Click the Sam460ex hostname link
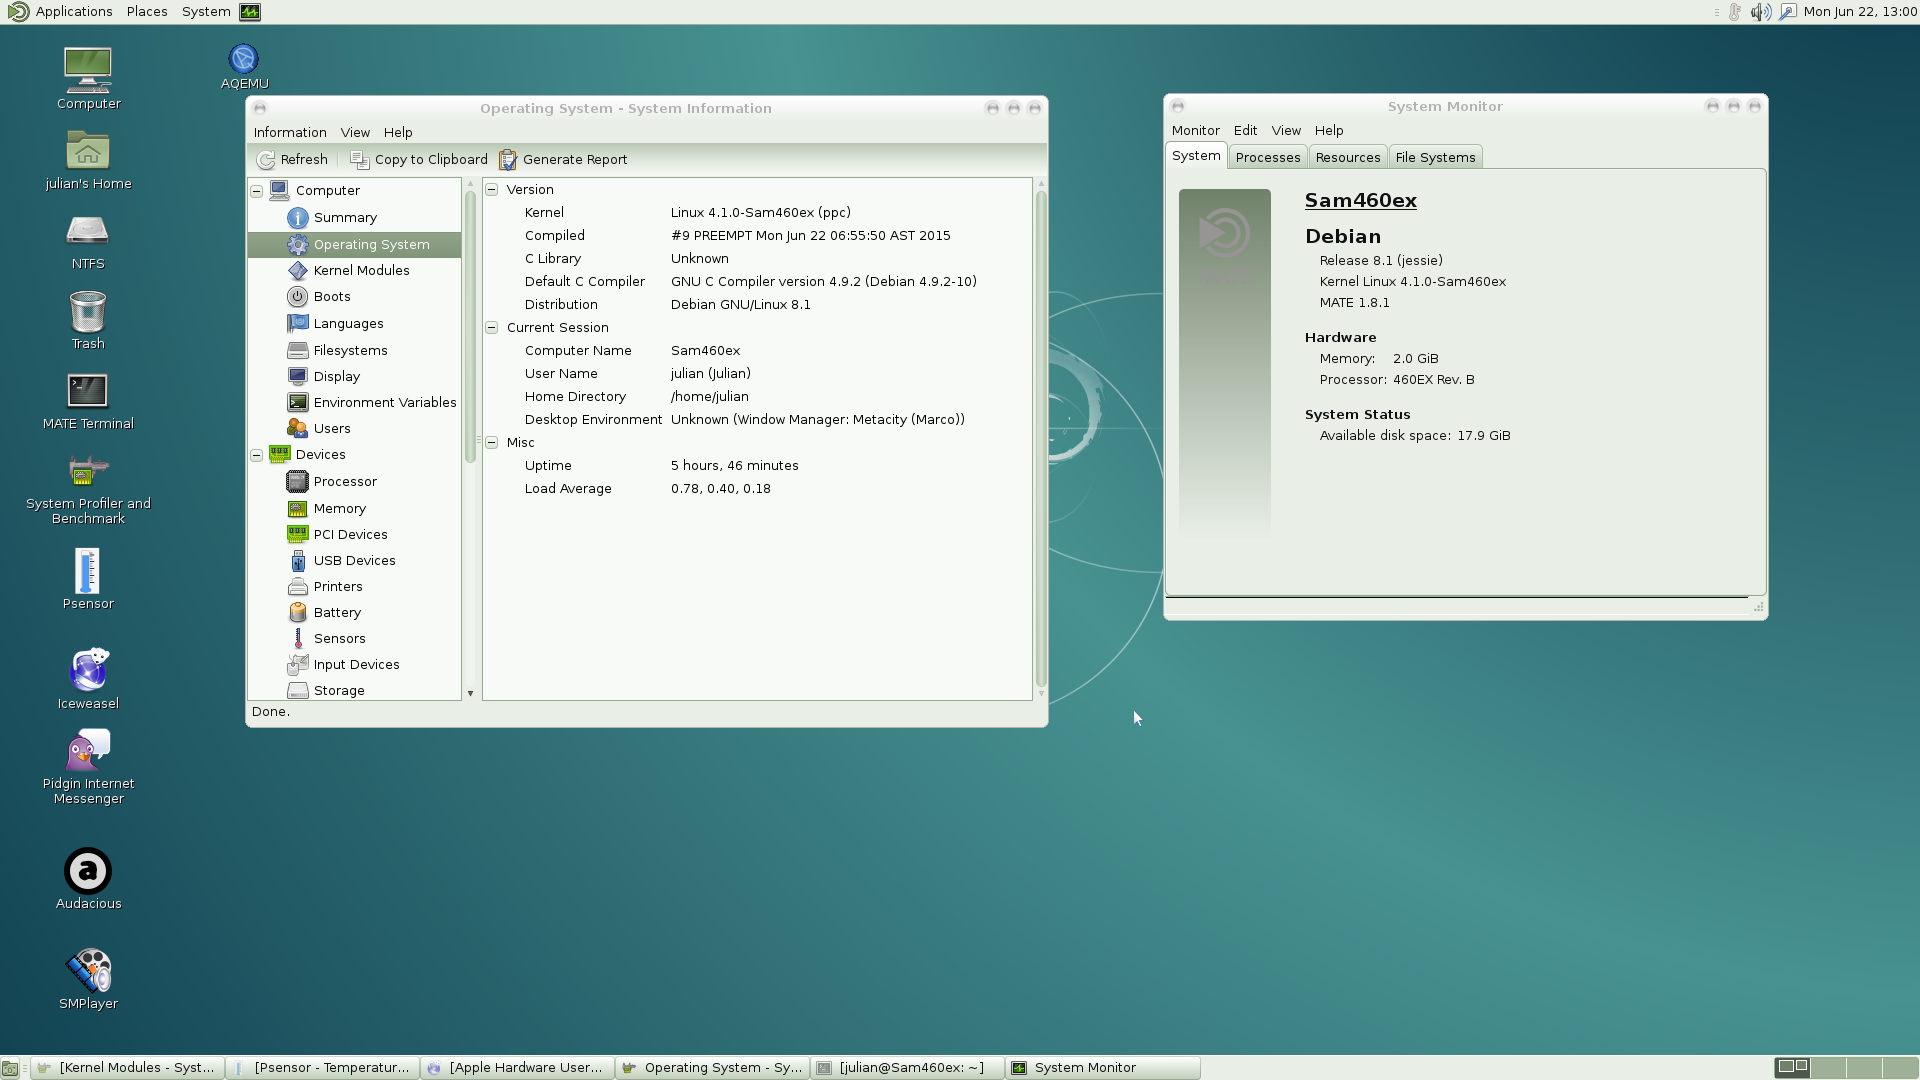 coord(1360,201)
